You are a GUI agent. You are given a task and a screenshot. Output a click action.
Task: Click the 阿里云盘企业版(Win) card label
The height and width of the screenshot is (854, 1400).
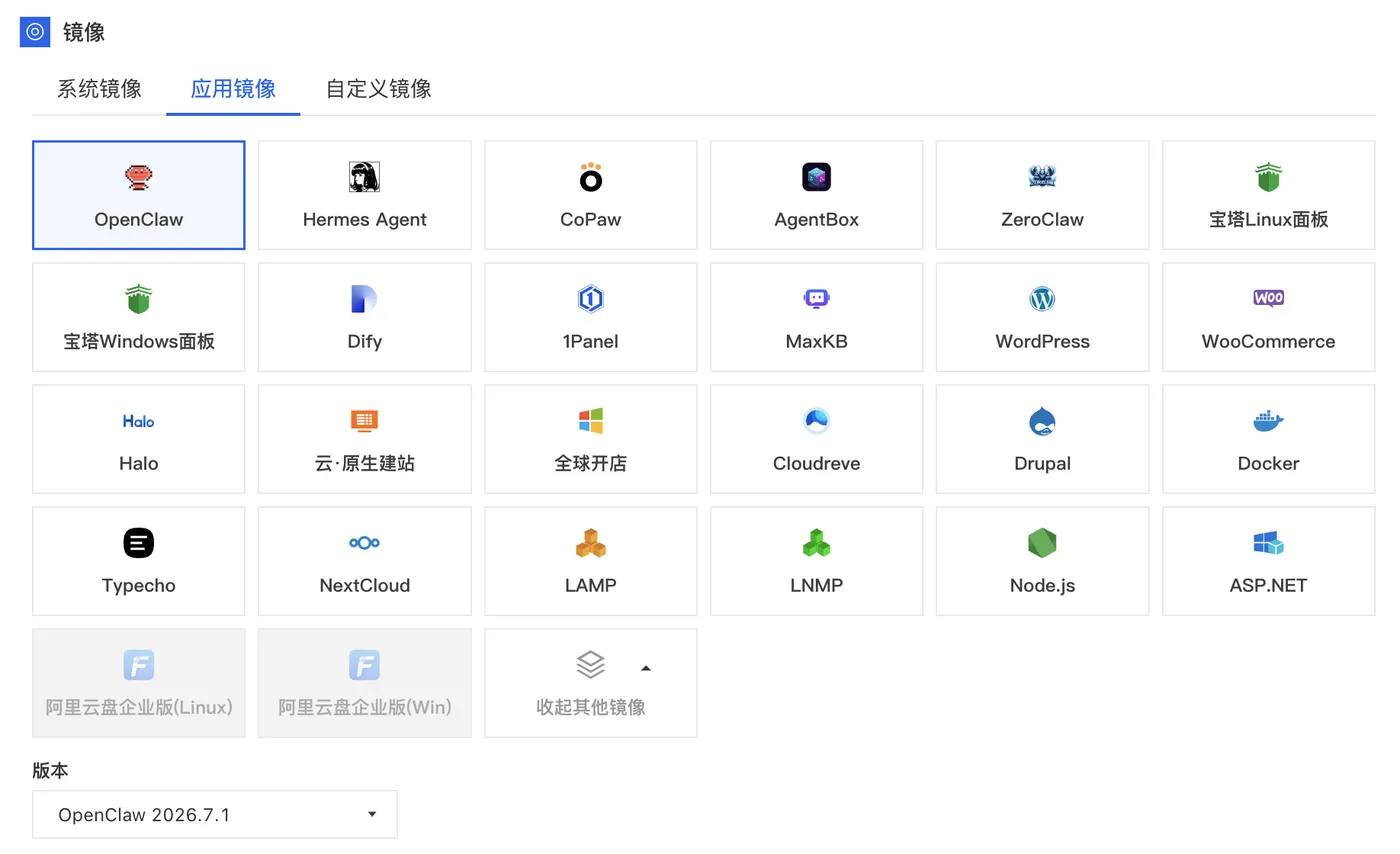coord(364,707)
